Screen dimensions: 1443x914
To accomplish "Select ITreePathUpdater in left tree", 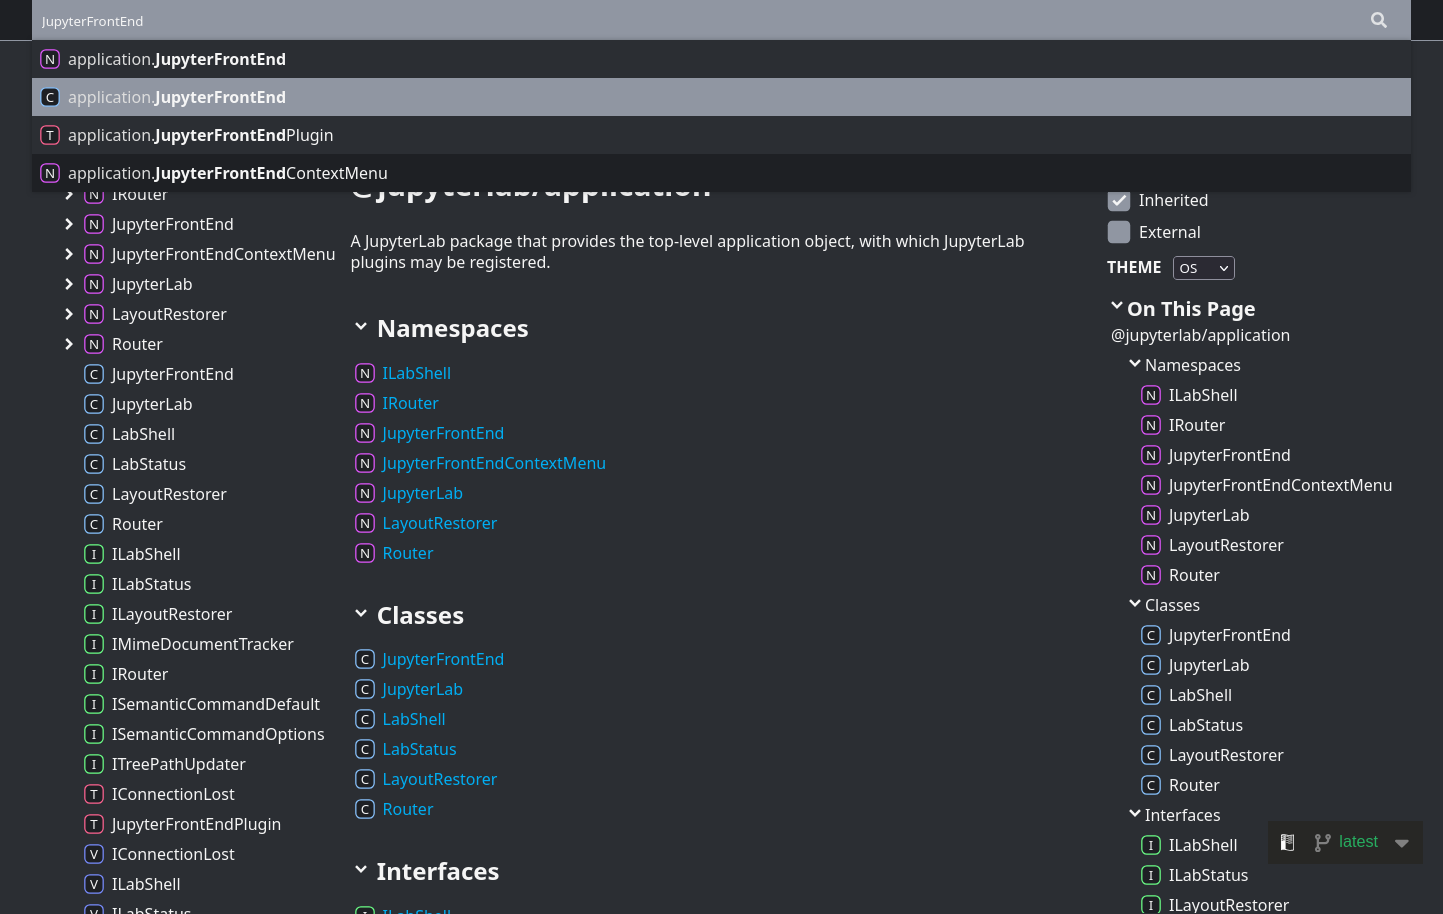I will point(179,764).
